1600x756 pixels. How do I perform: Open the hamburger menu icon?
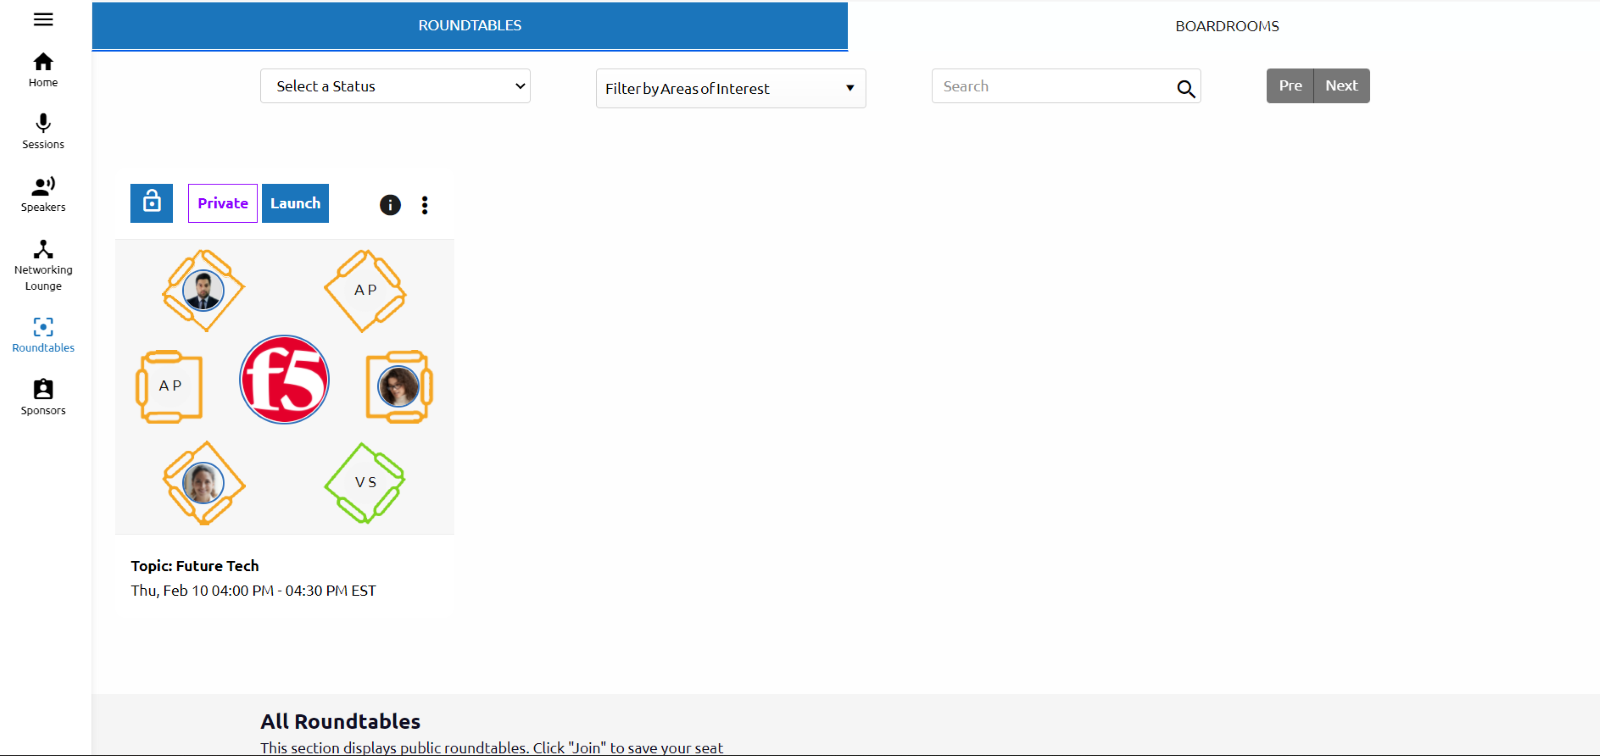tap(43, 19)
